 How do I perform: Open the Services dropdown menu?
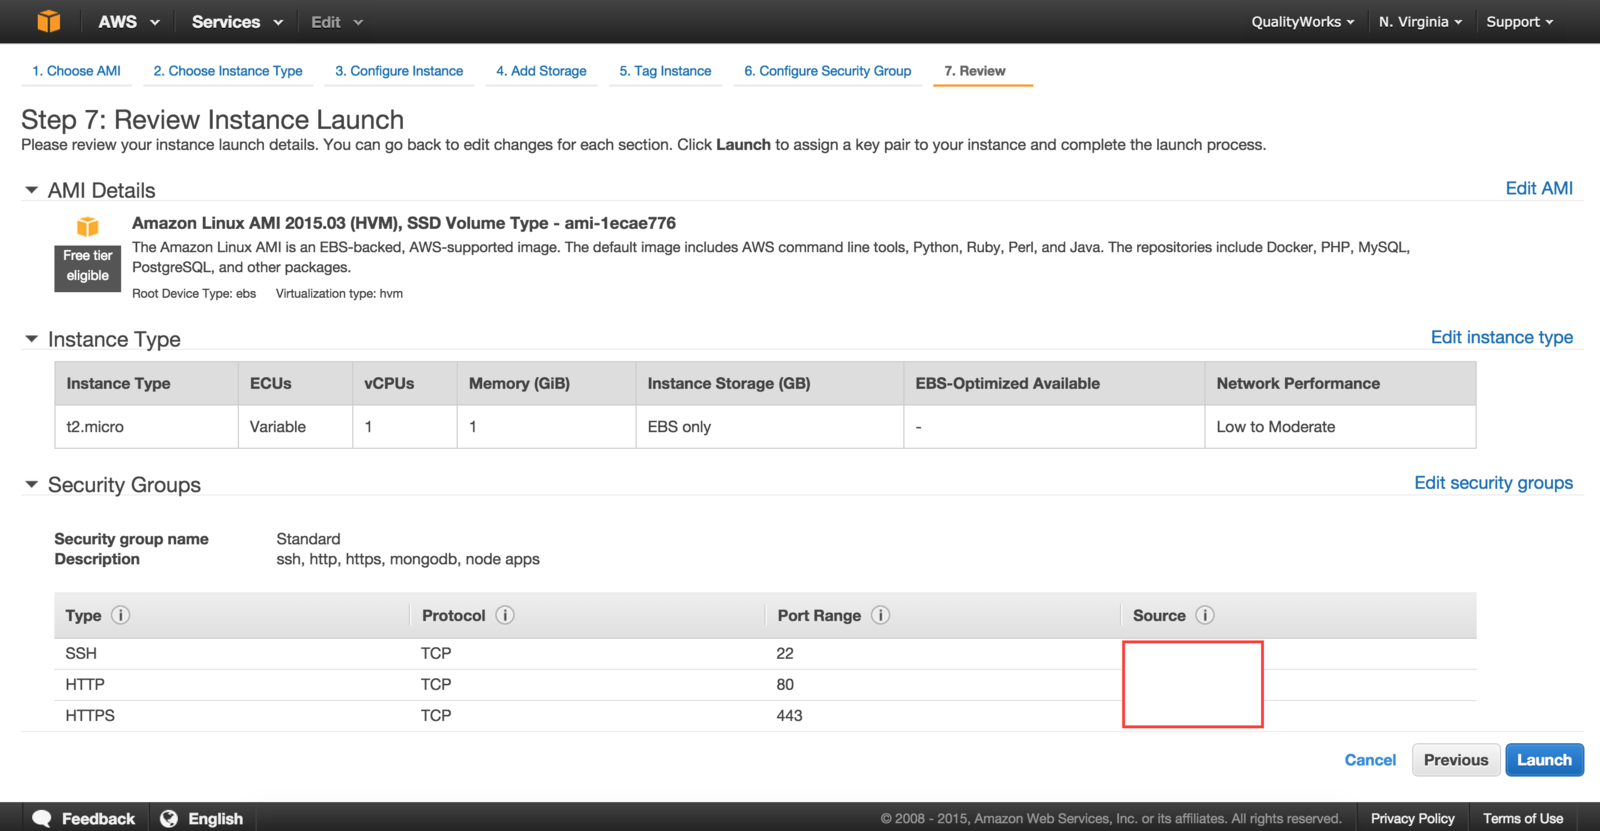click(x=237, y=21)
